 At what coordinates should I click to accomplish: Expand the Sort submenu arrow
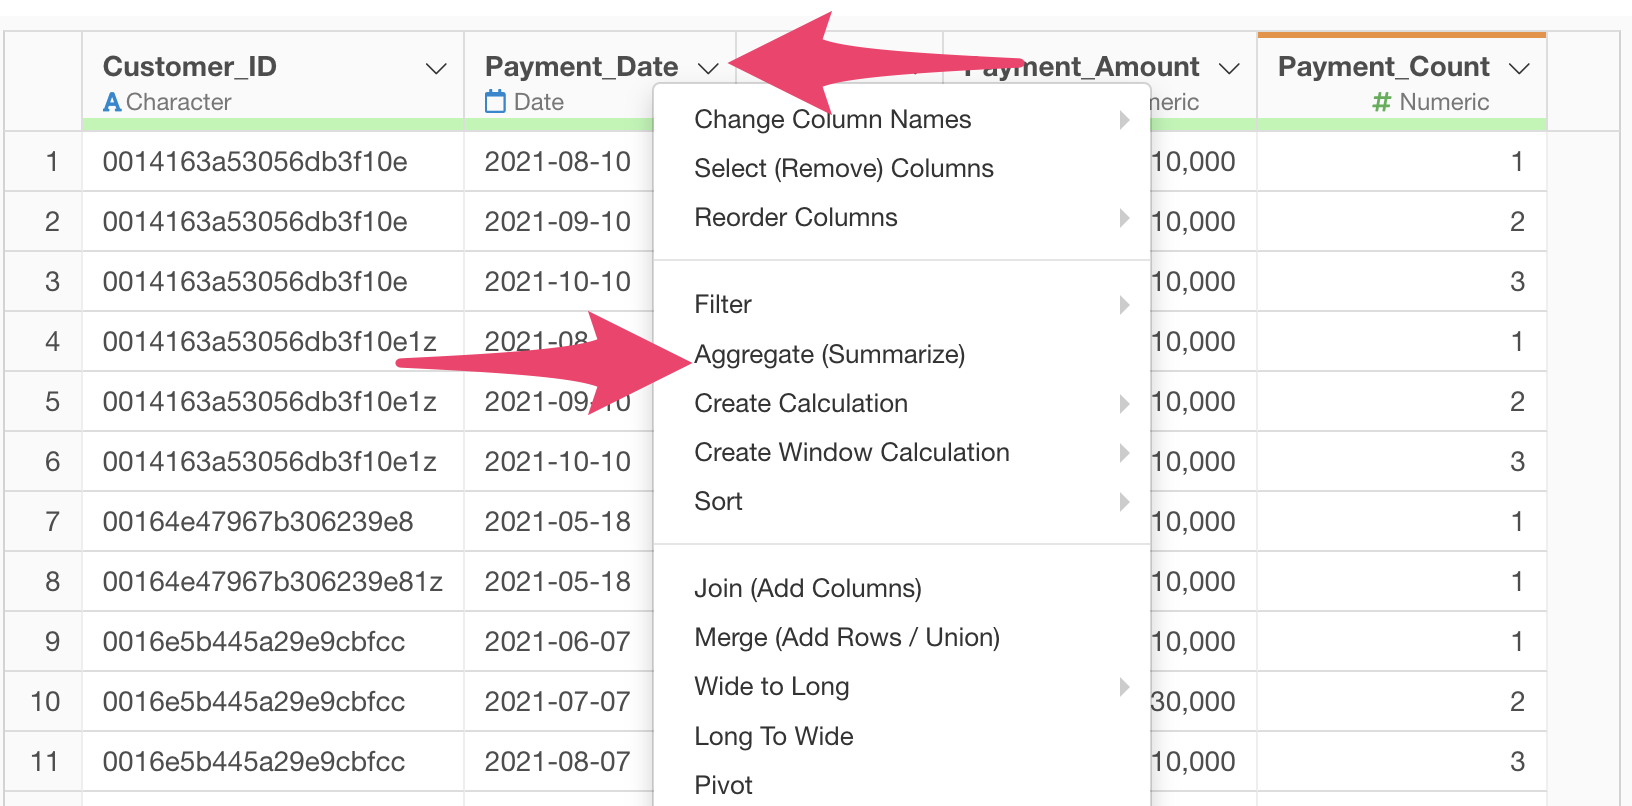tap(1124, 501)
